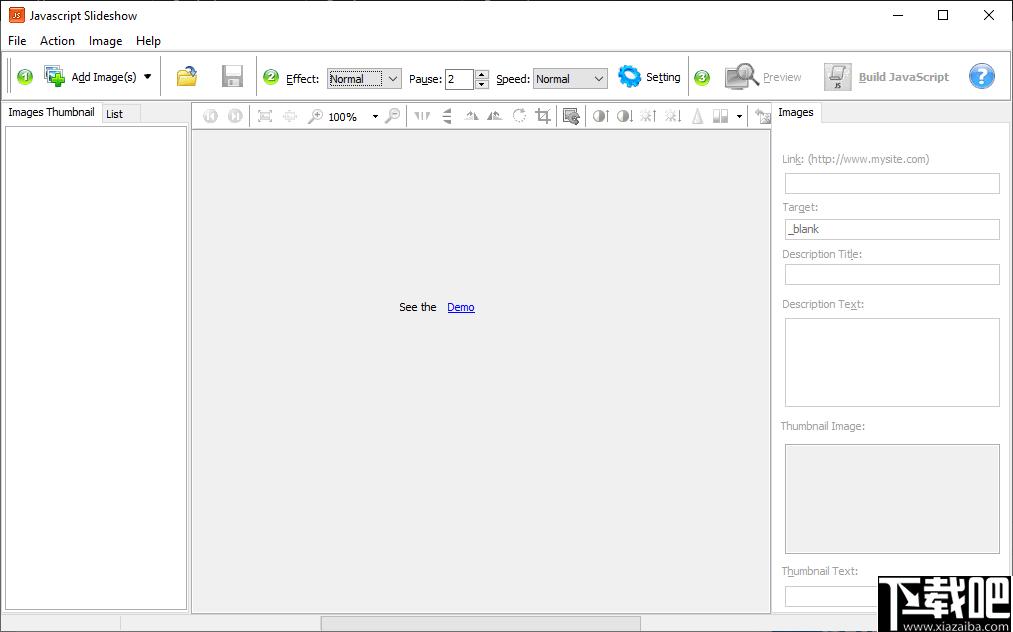The width and height of the screenshot is (1013, 632).
Task: Open the 100% zoom level dropdown
Action: [375, 117]
